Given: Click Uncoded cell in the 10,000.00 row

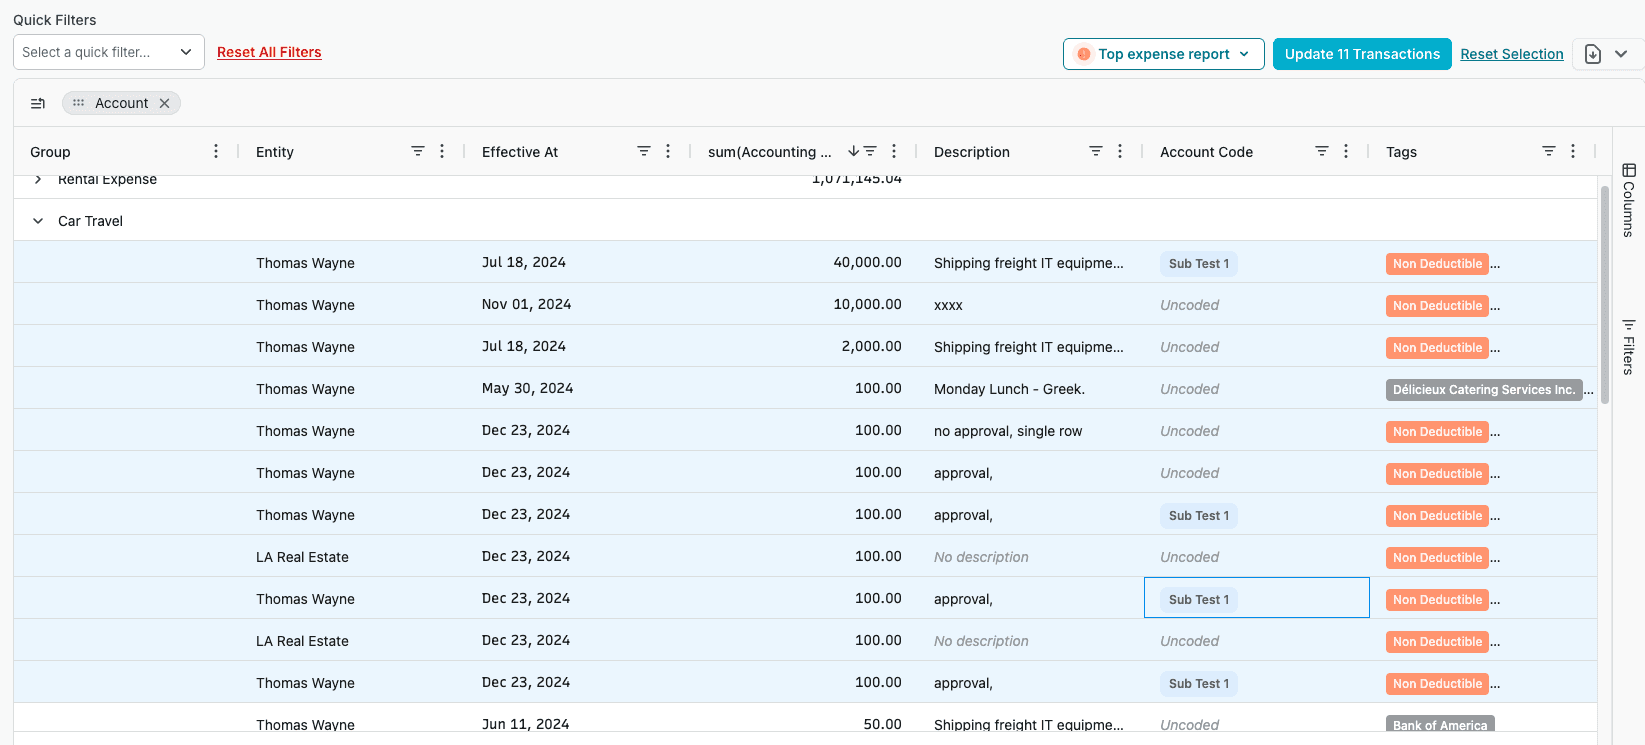Looking at the screenshot, I should pos(1257,304).
